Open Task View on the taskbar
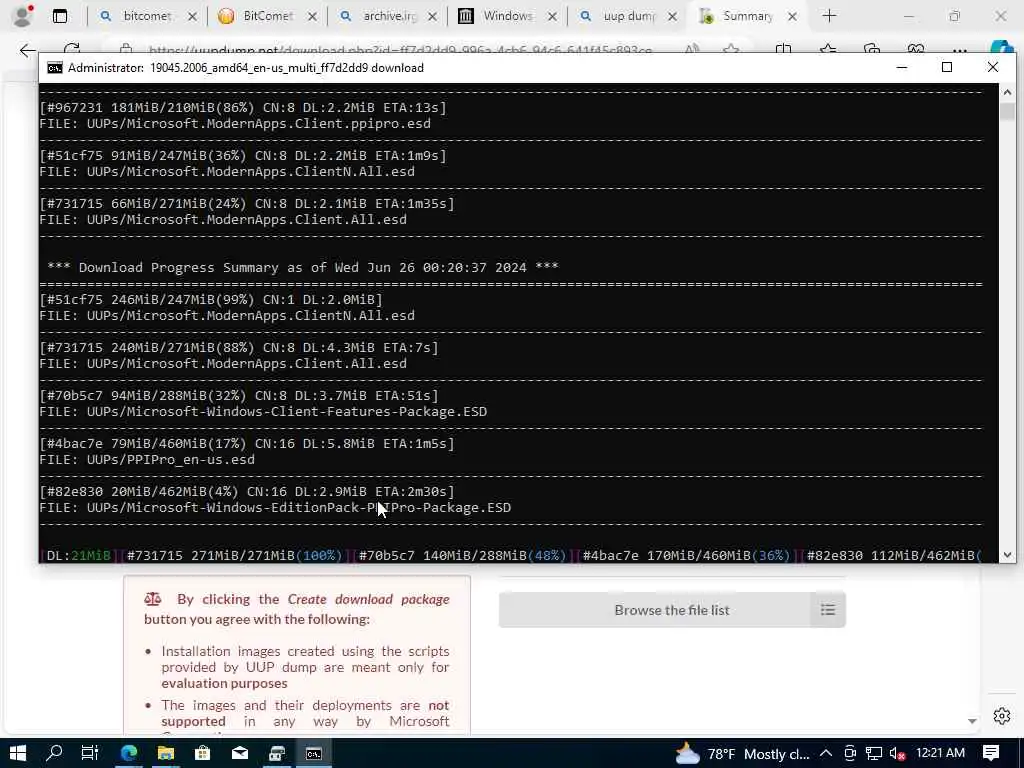This screenshot has width=1024, height=768. coord(90,754)
